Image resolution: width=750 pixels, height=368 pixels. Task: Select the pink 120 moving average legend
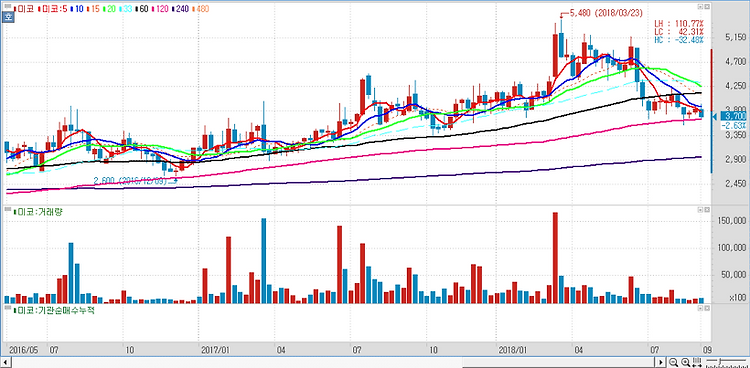tap(160, 9)
